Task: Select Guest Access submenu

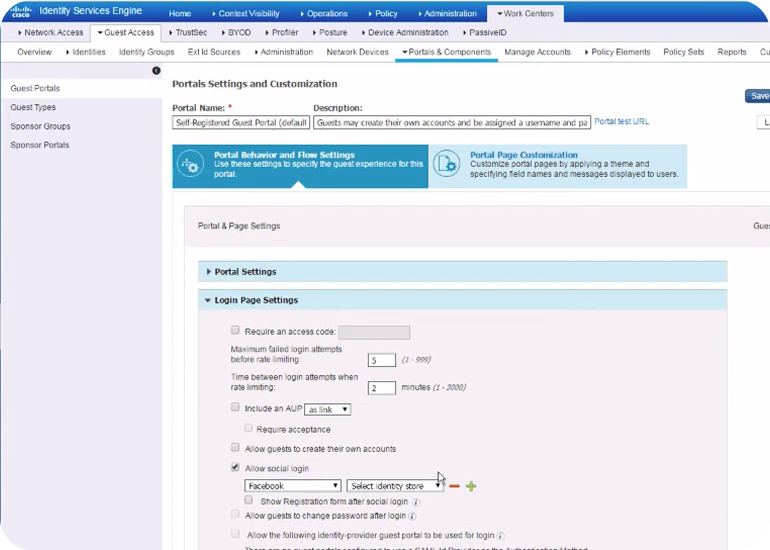Action: (x=126, y=32)
